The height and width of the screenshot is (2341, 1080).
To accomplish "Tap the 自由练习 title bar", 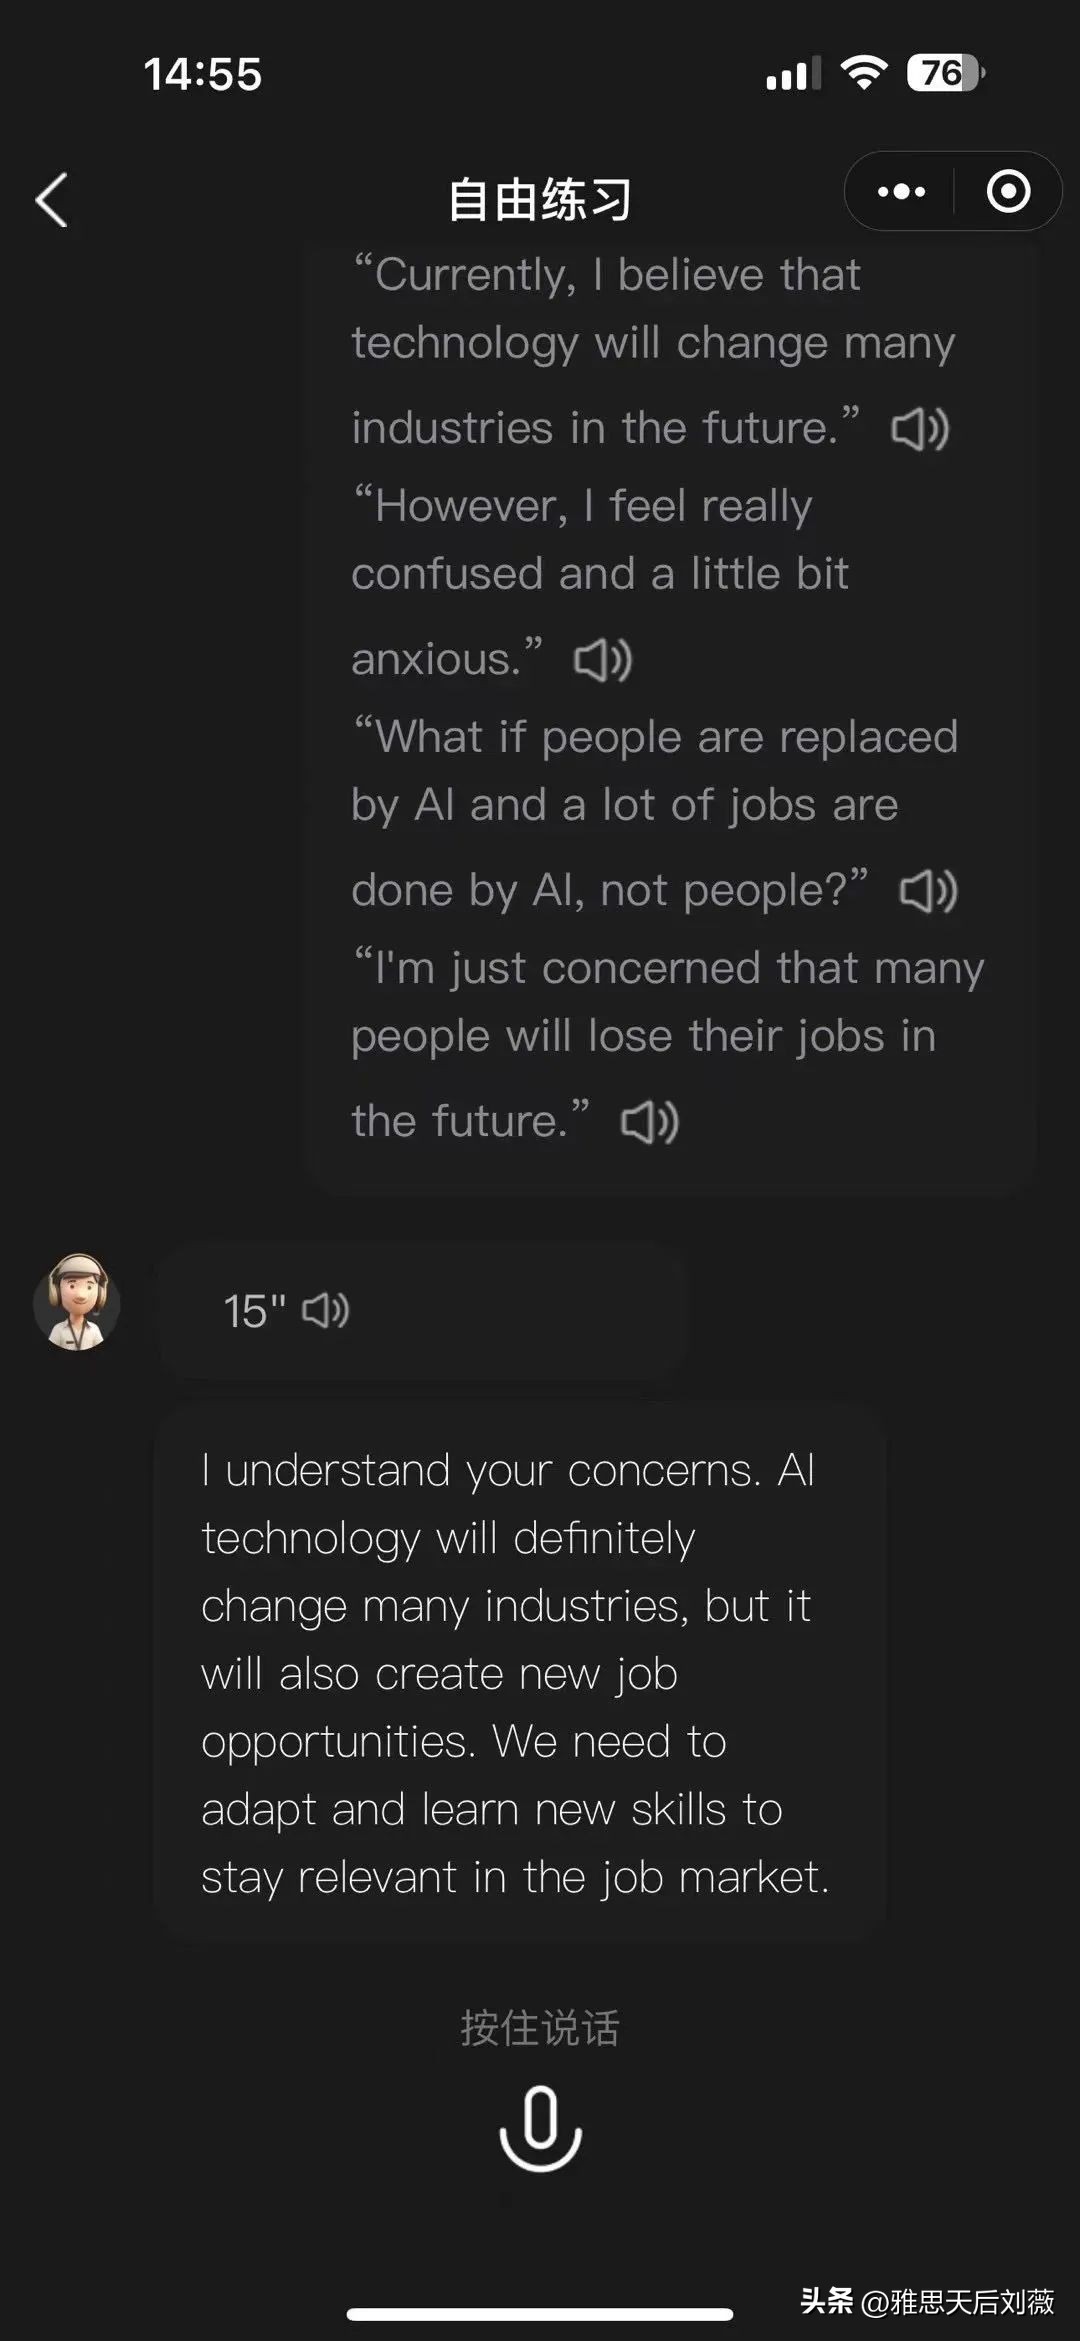I will coord(540,198).
